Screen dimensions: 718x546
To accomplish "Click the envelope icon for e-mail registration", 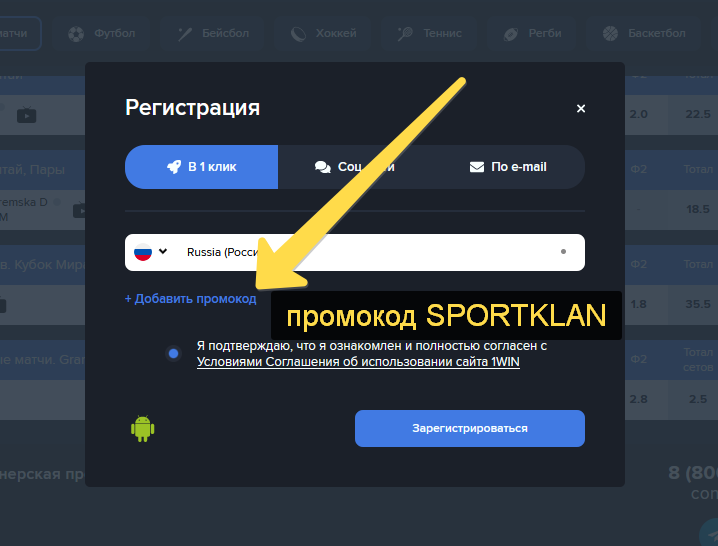I will click(477, 167).
